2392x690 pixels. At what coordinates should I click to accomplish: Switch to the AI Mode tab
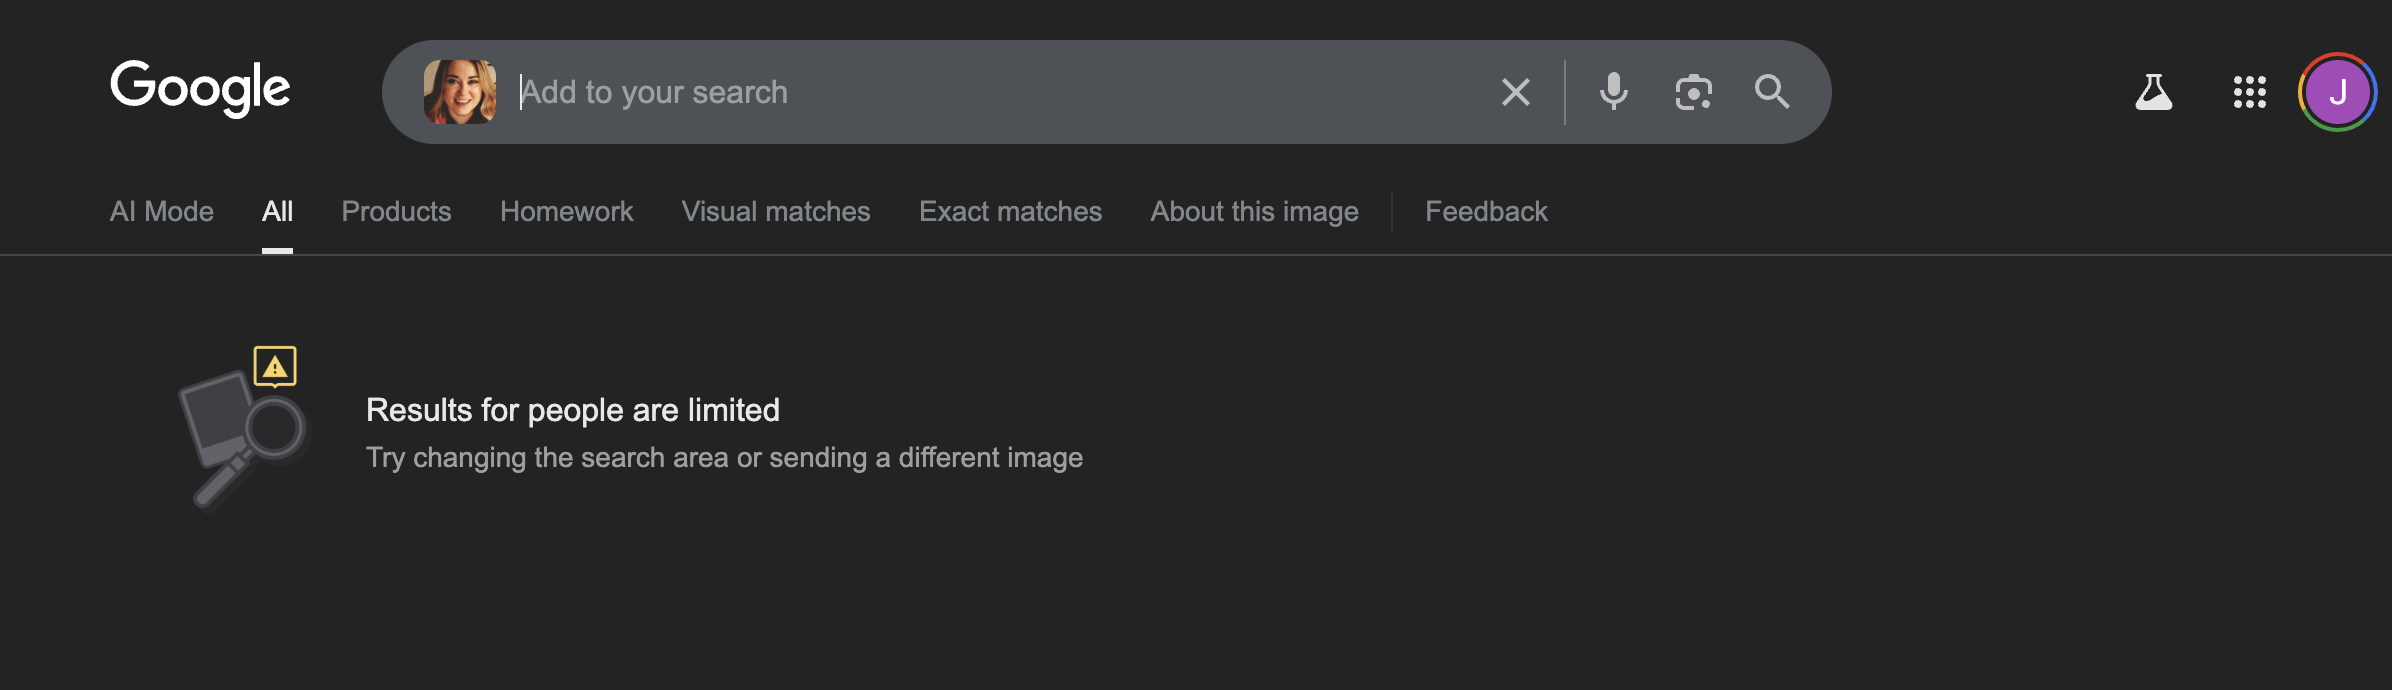tap(162, 212)
